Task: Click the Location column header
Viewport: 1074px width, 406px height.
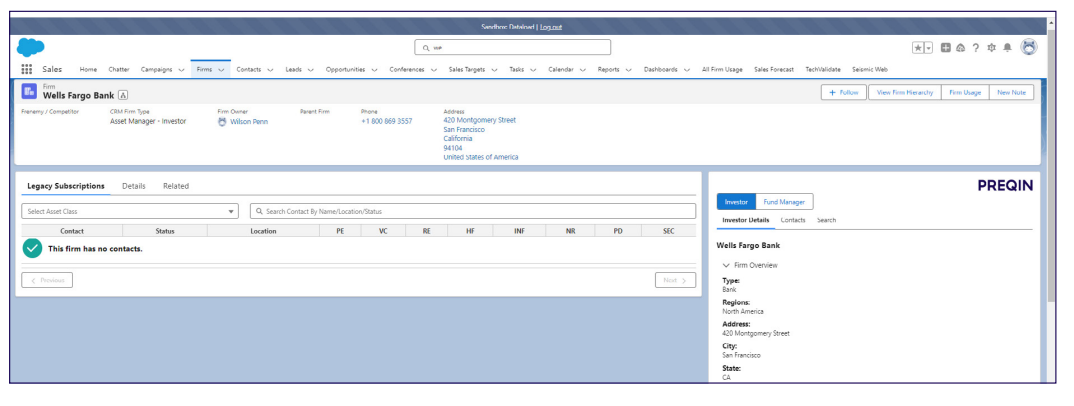Action: [264, 231]
